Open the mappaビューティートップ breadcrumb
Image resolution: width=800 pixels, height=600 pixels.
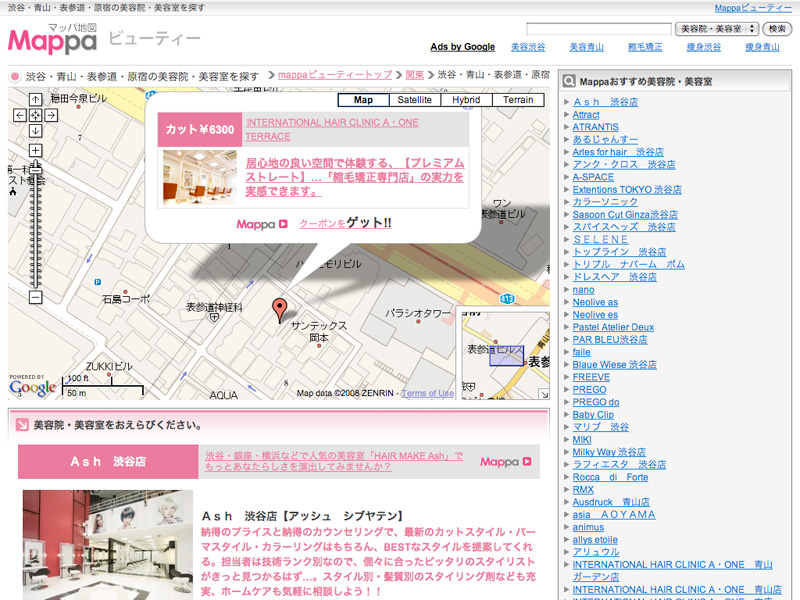click(335, 75)
